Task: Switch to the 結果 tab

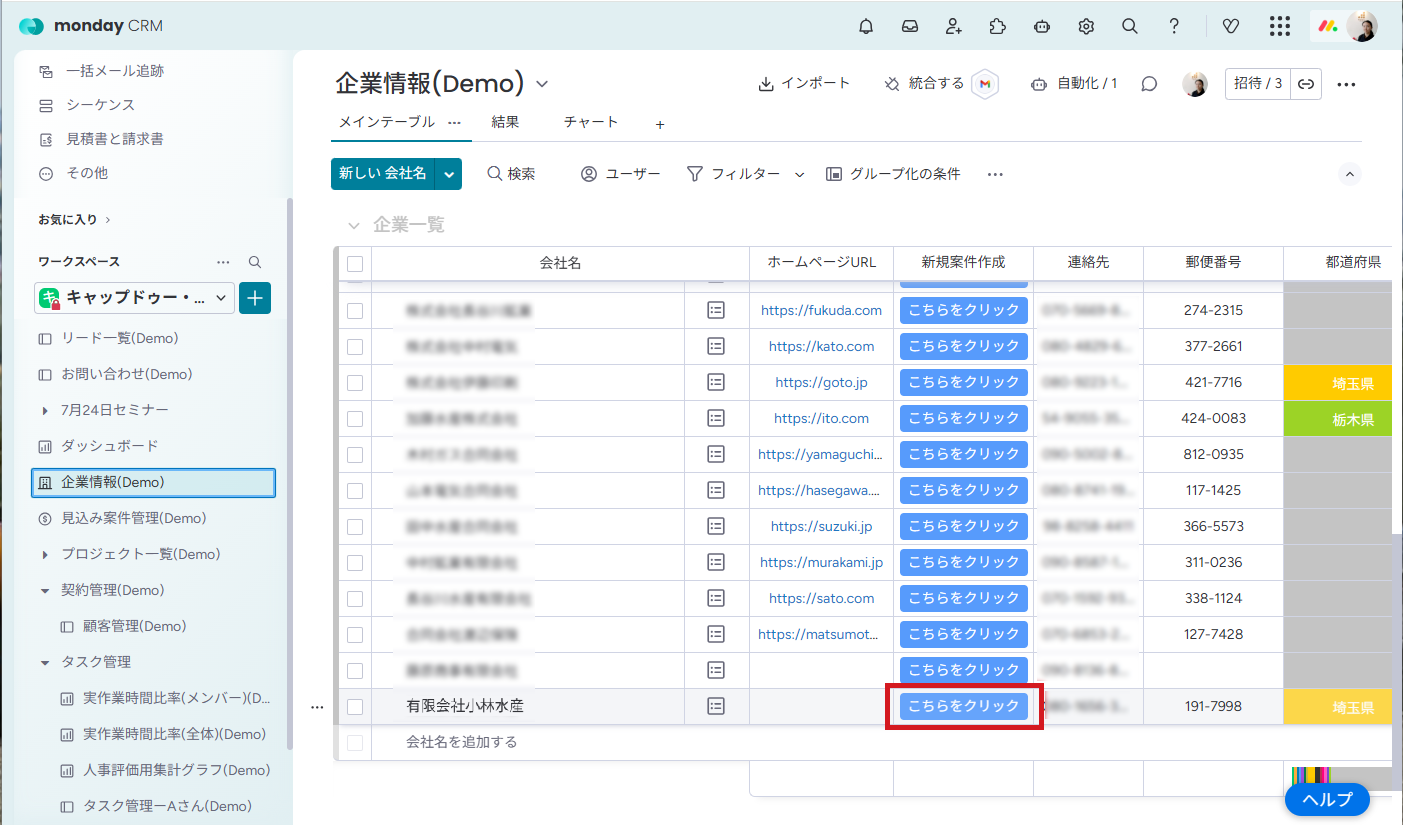Action: pos(505,122)
